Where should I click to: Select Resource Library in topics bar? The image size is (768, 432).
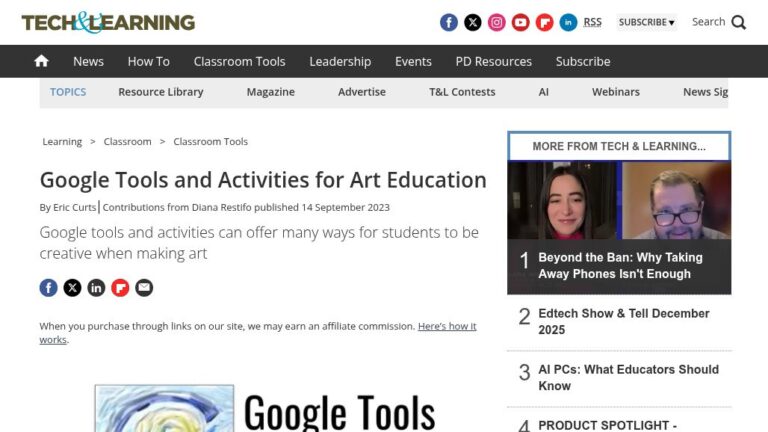pyautogui.click(x=161, y=92)
